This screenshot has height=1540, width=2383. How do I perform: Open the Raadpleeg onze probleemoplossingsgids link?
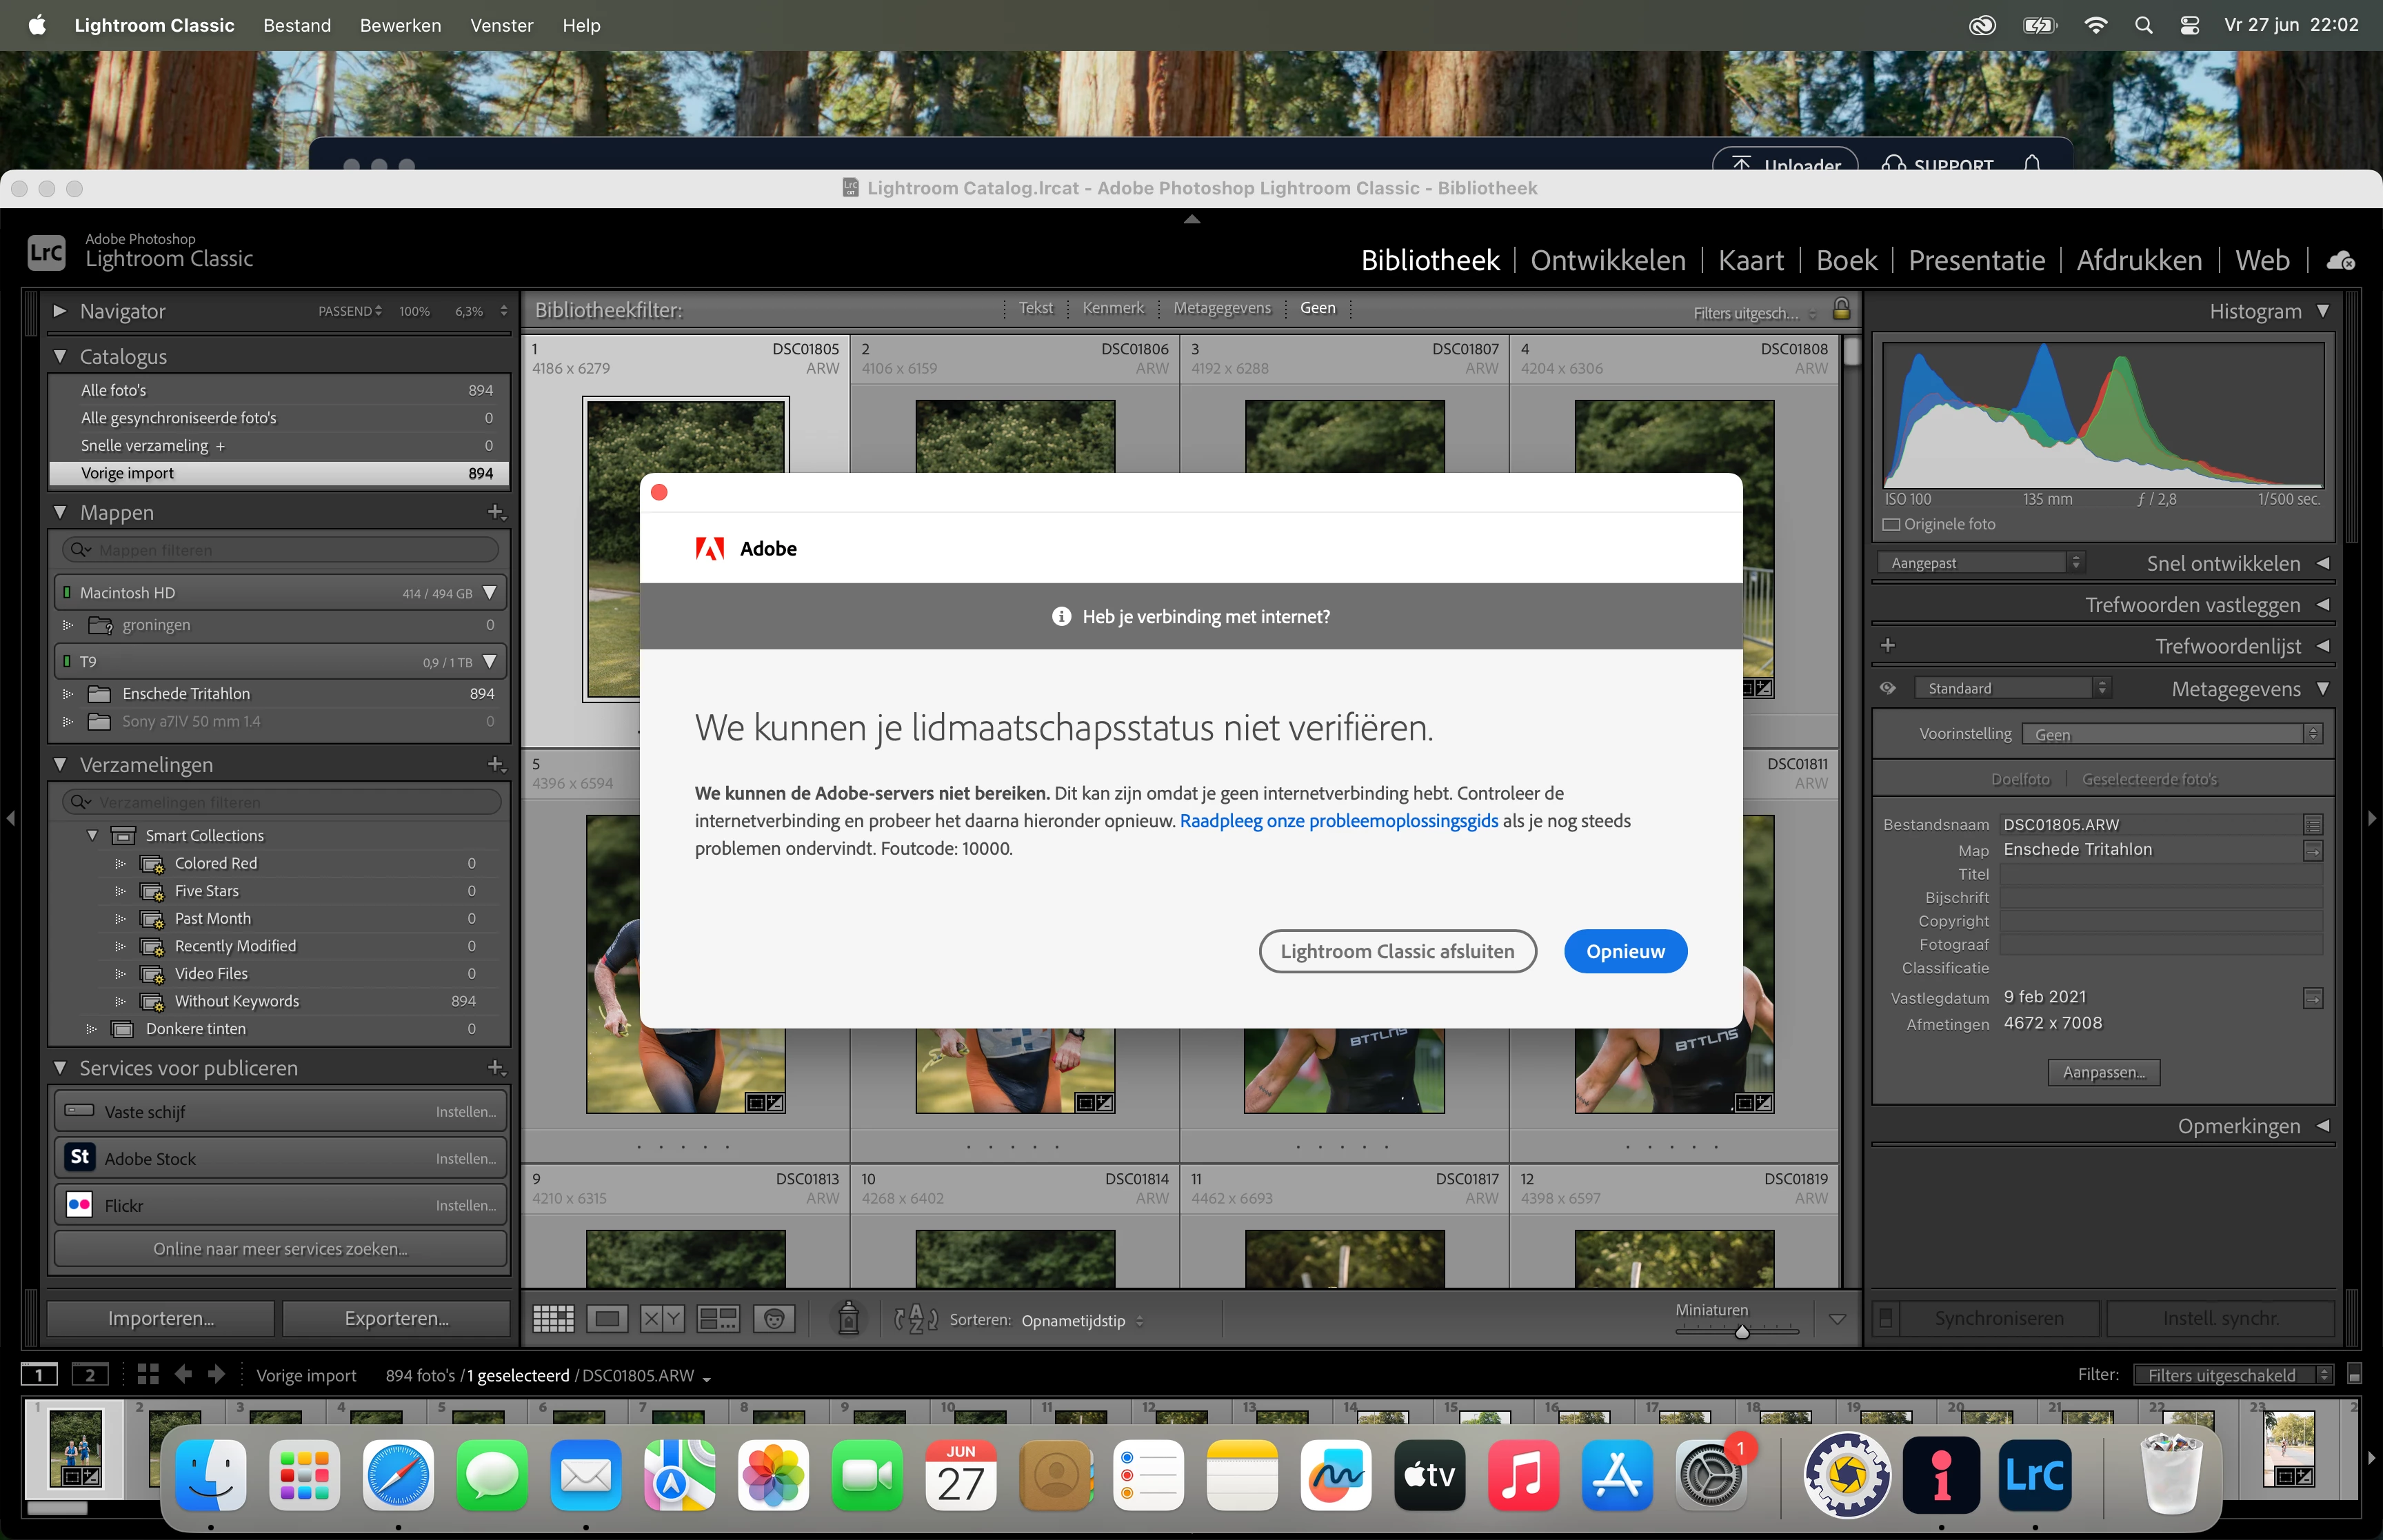pos(1338,821)
